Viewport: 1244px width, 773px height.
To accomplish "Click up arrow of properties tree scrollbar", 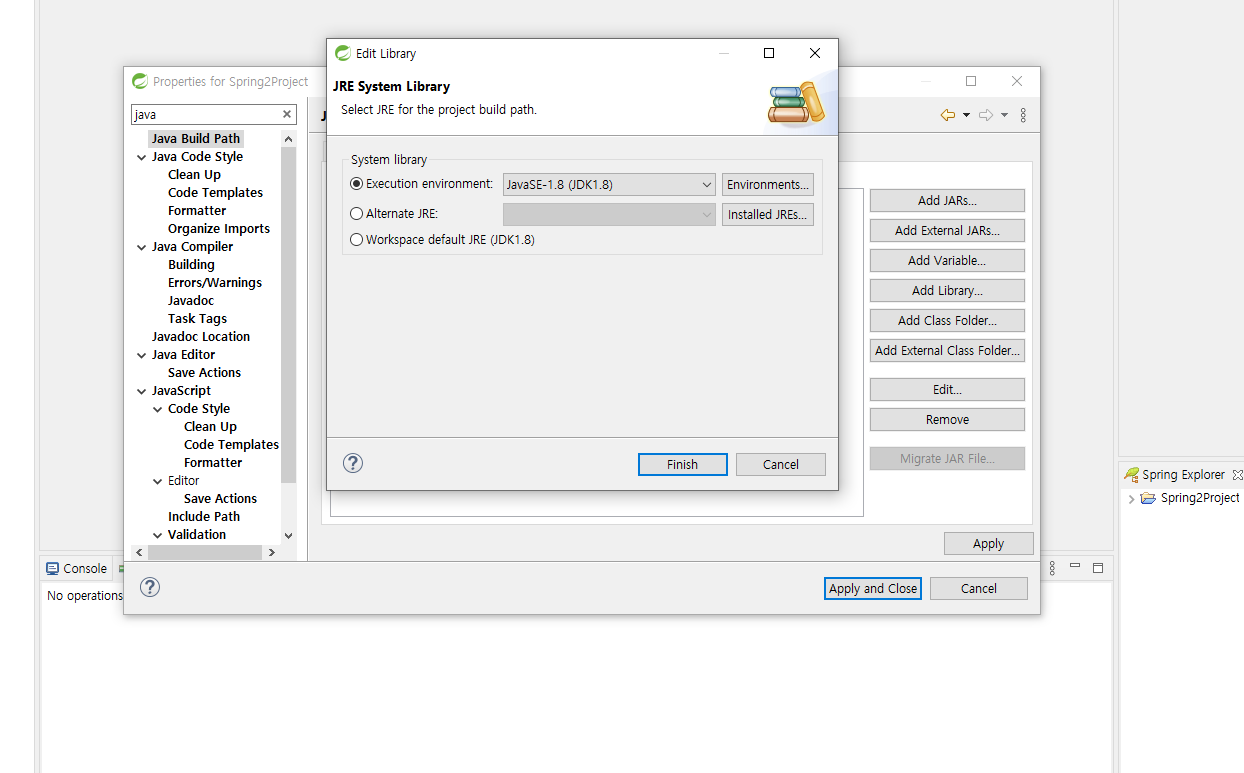I will click(289, 139).
